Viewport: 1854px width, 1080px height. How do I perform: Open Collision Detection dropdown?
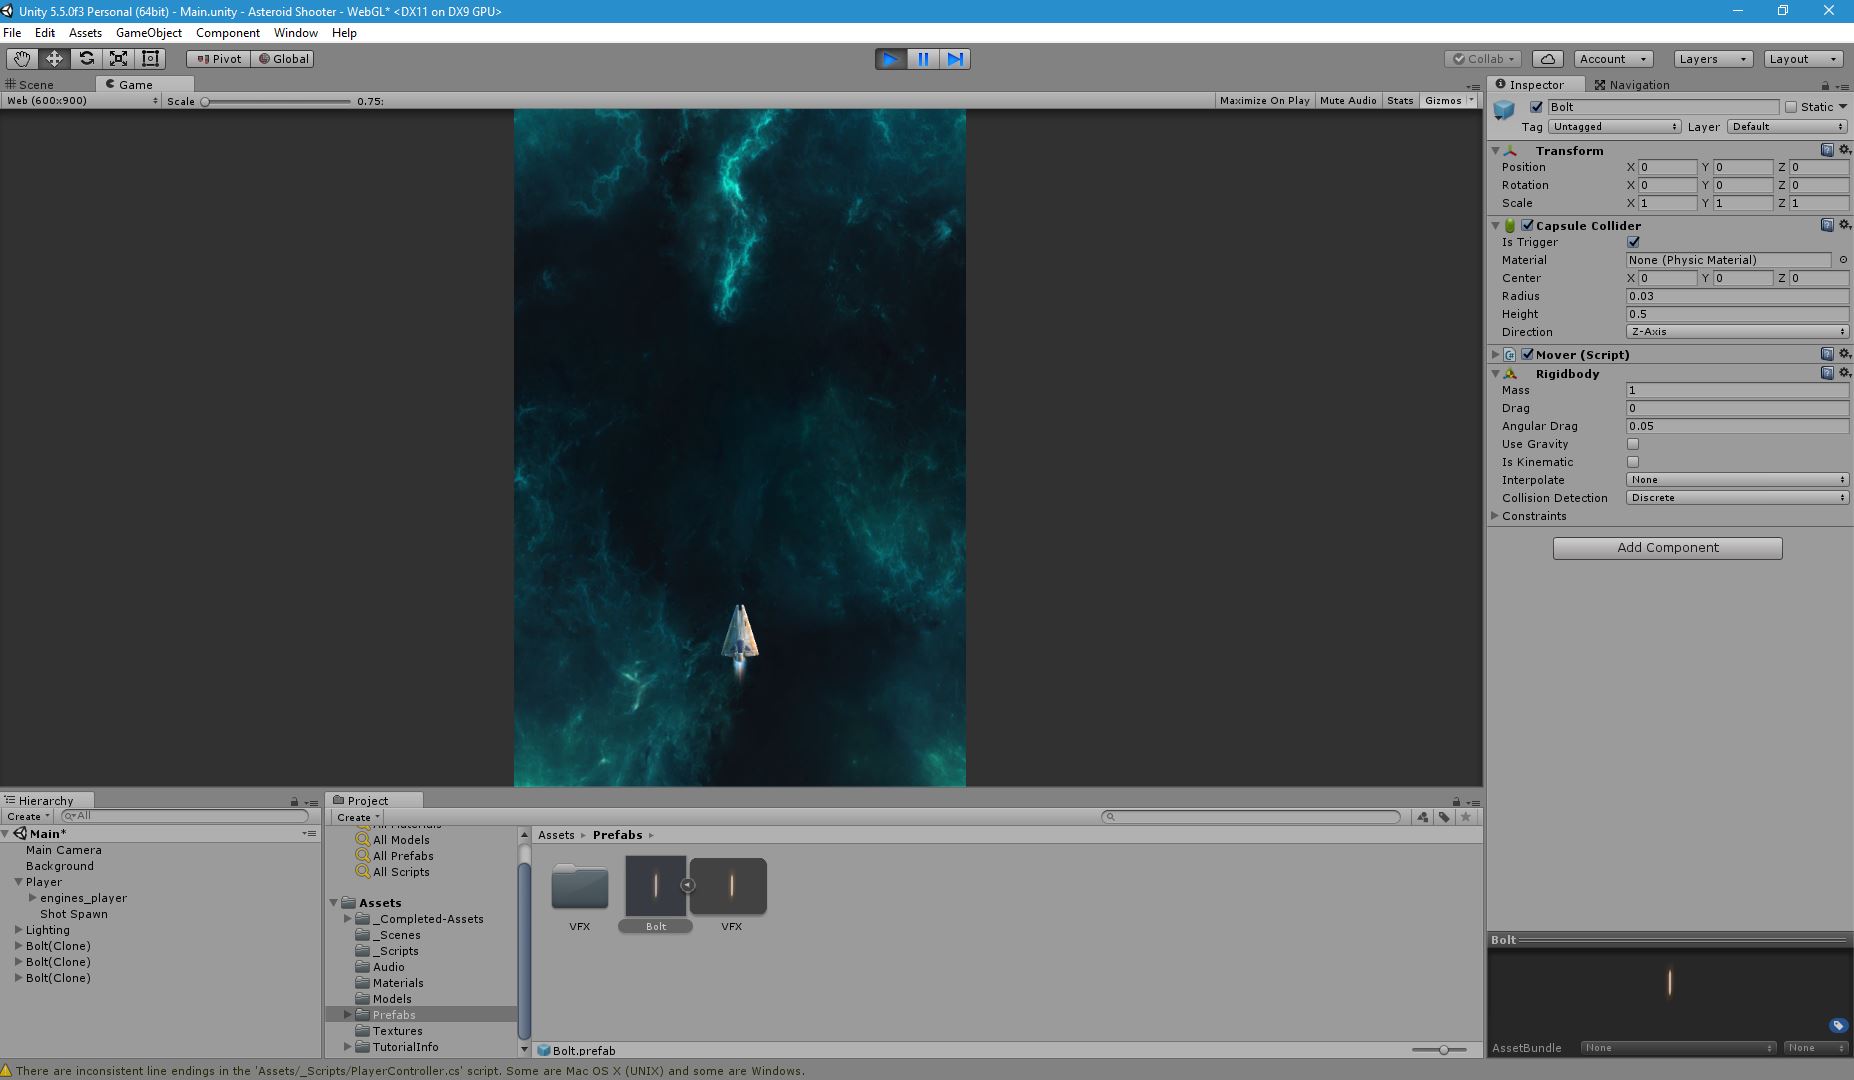(x=1737, y=498)
